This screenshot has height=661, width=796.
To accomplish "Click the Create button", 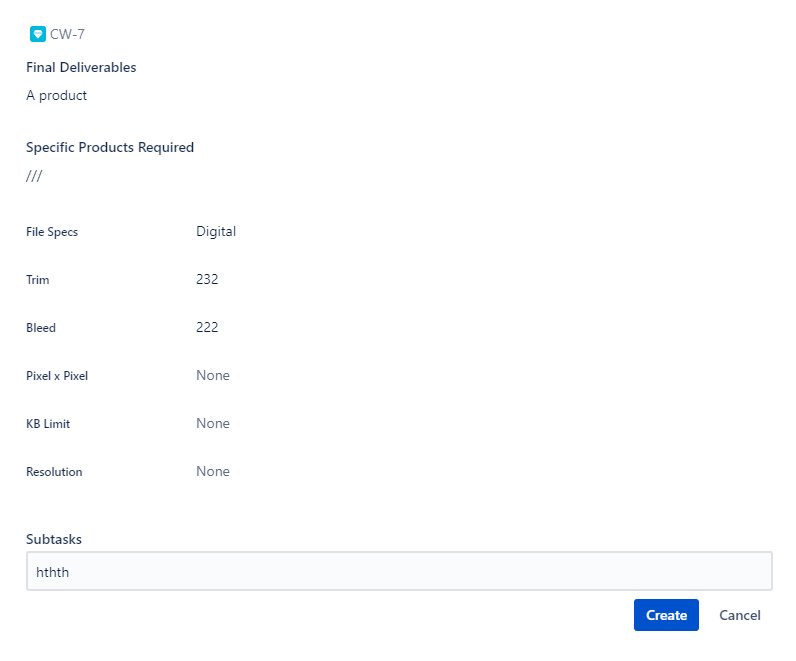I will point(666,615).
